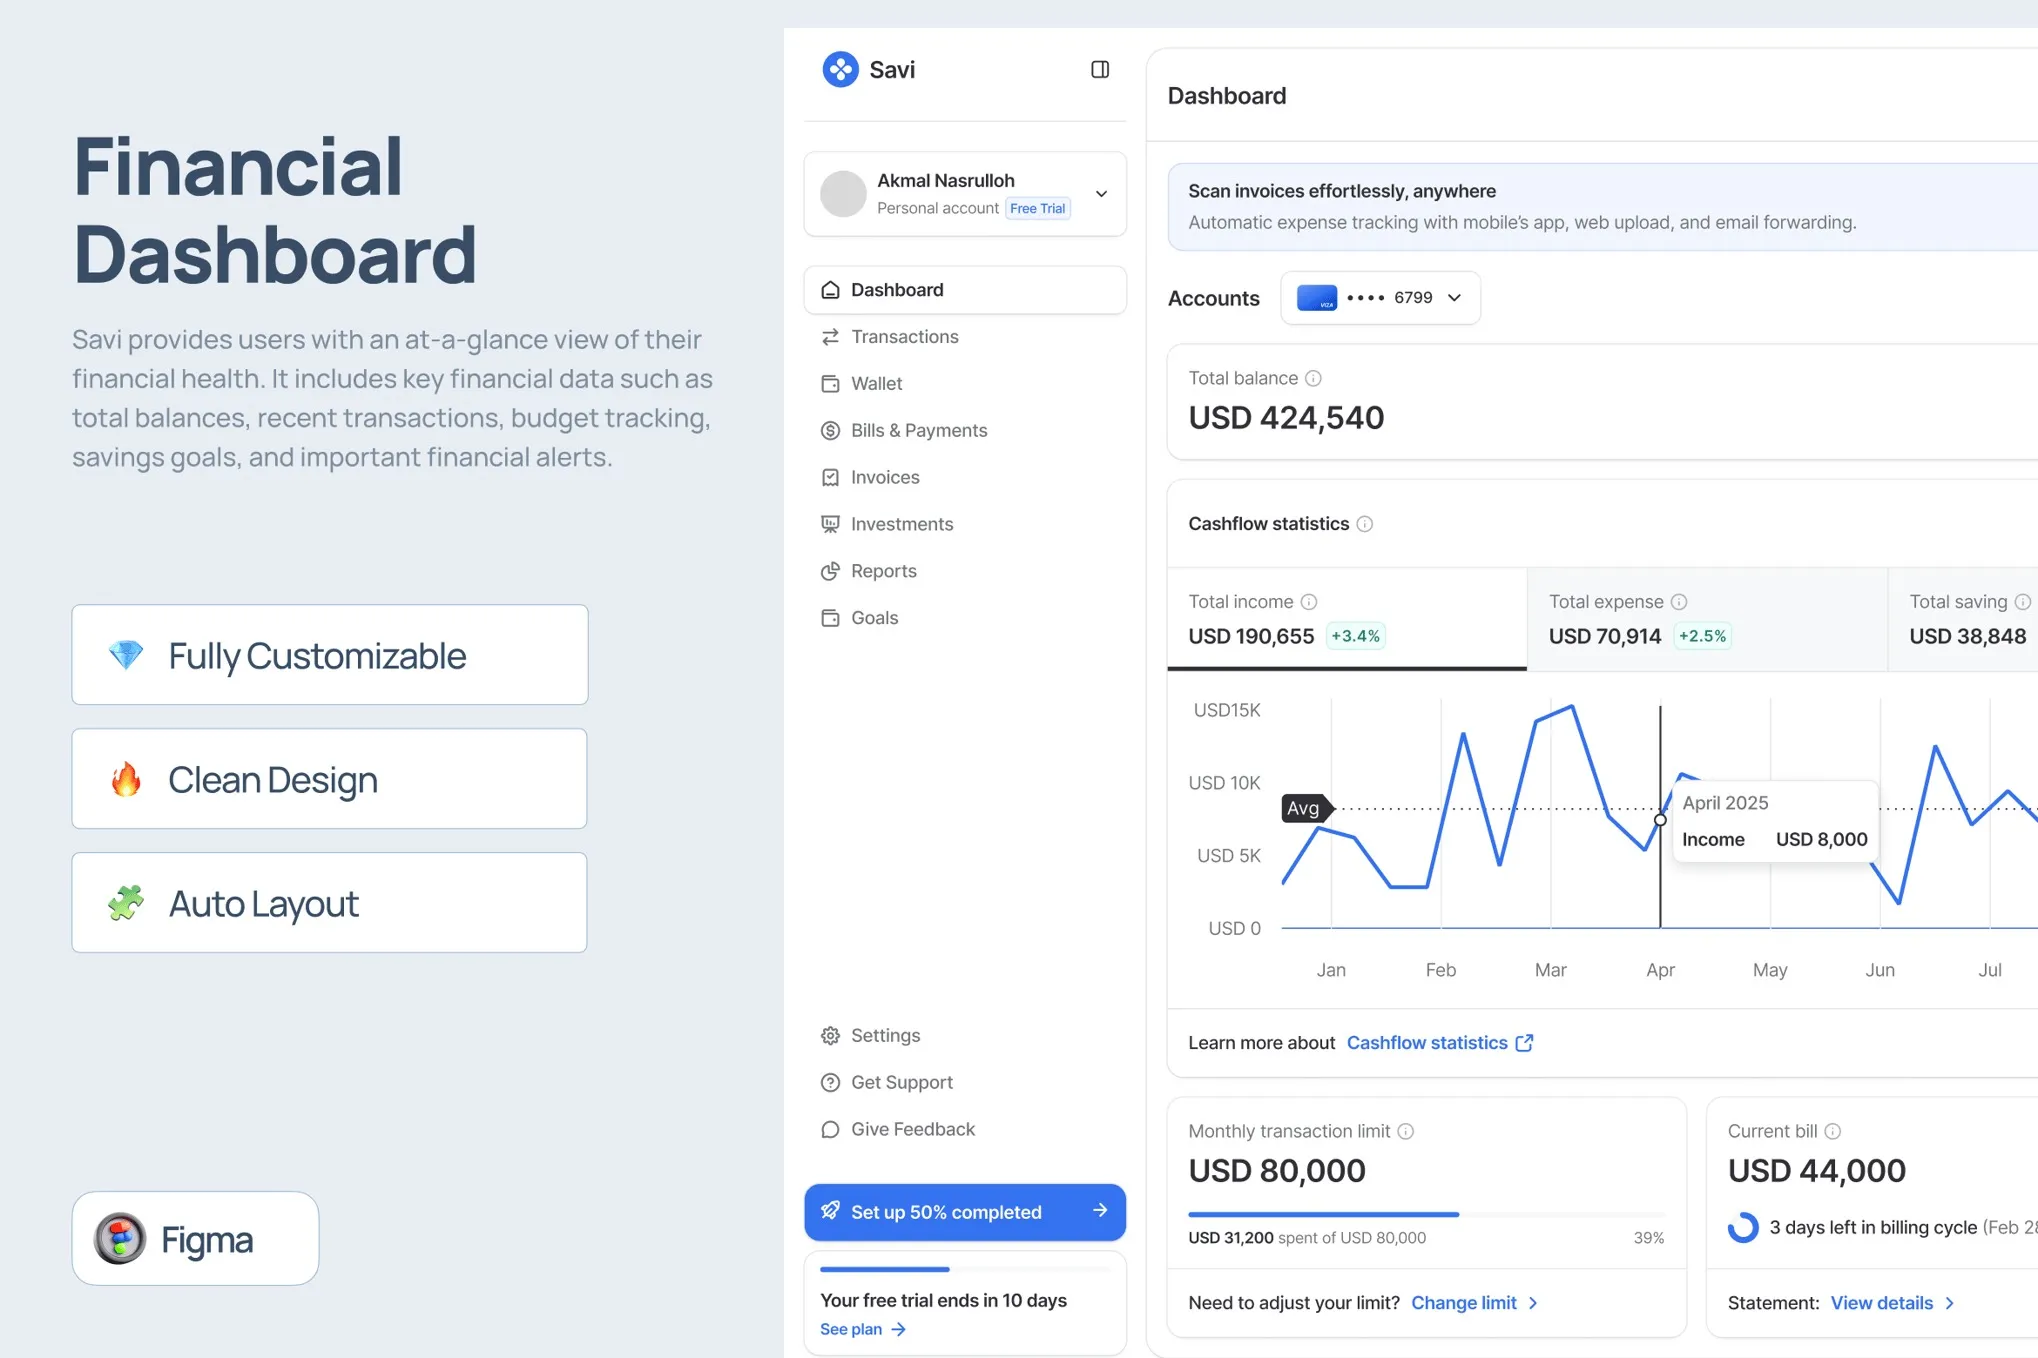
Task: Click the Scan invoices effortlessly banner
Action: pos(1602,207)
